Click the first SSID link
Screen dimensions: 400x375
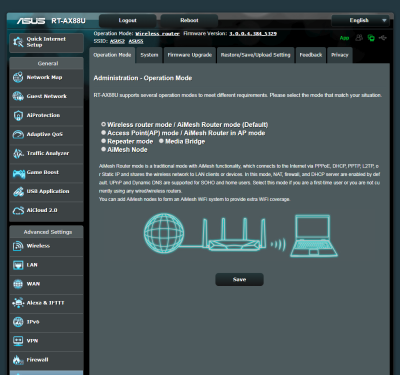click(x=117, y=41)
